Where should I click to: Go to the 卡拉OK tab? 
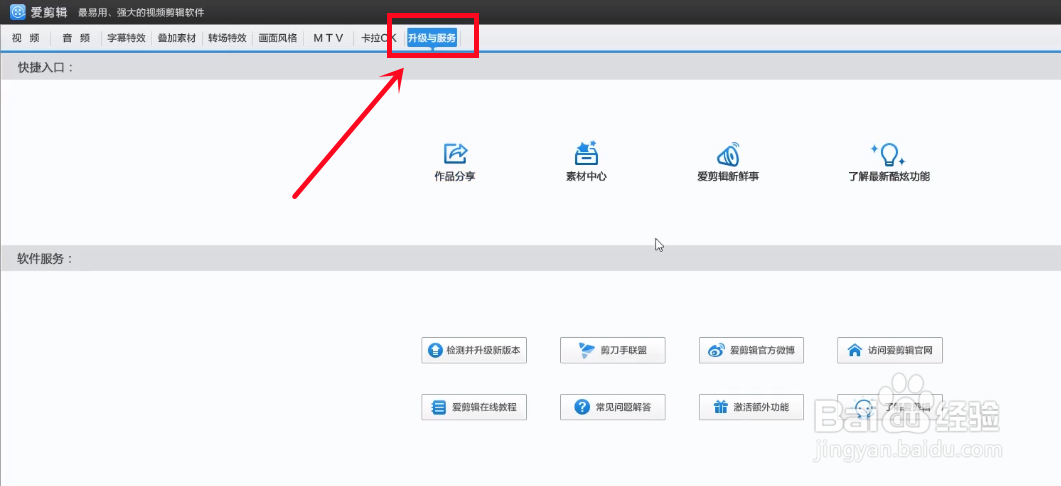(378, 38)
